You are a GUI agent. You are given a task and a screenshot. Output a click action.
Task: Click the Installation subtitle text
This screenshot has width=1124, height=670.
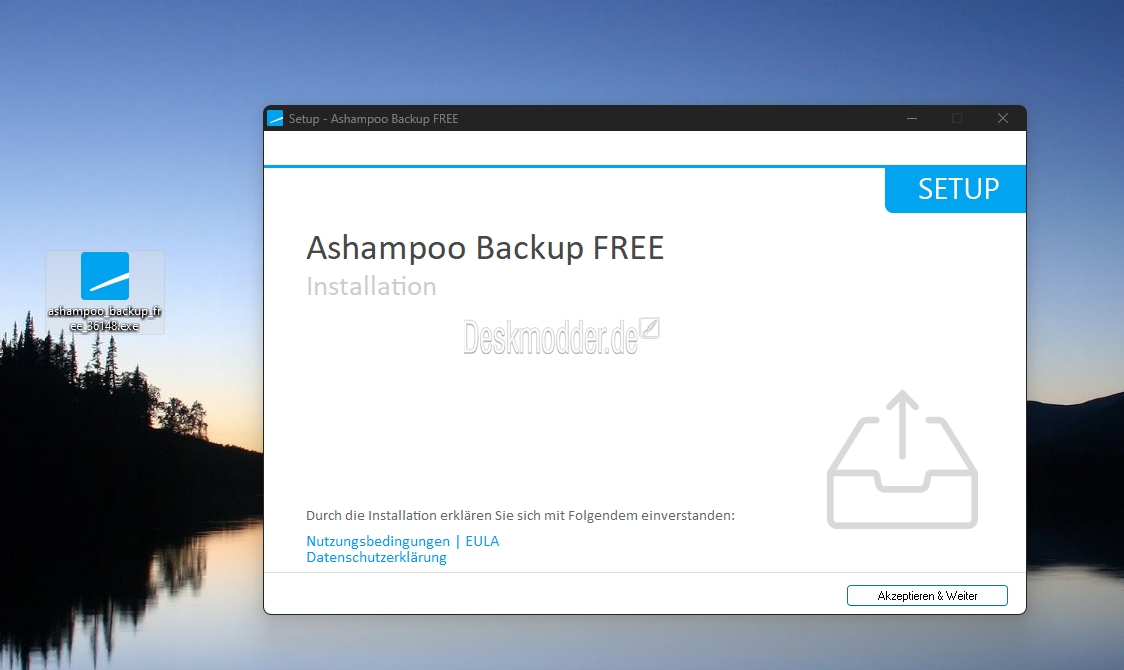371,287
